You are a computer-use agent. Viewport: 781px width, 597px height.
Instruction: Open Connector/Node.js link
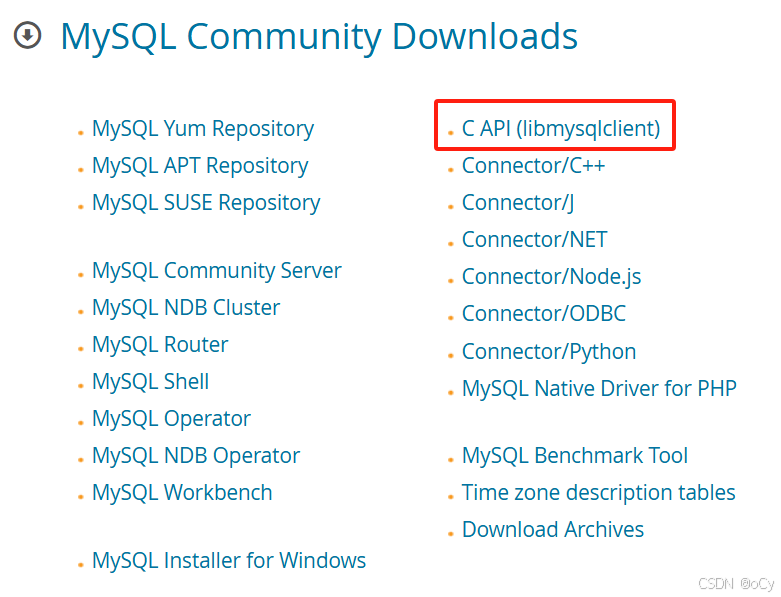point(551,277)
